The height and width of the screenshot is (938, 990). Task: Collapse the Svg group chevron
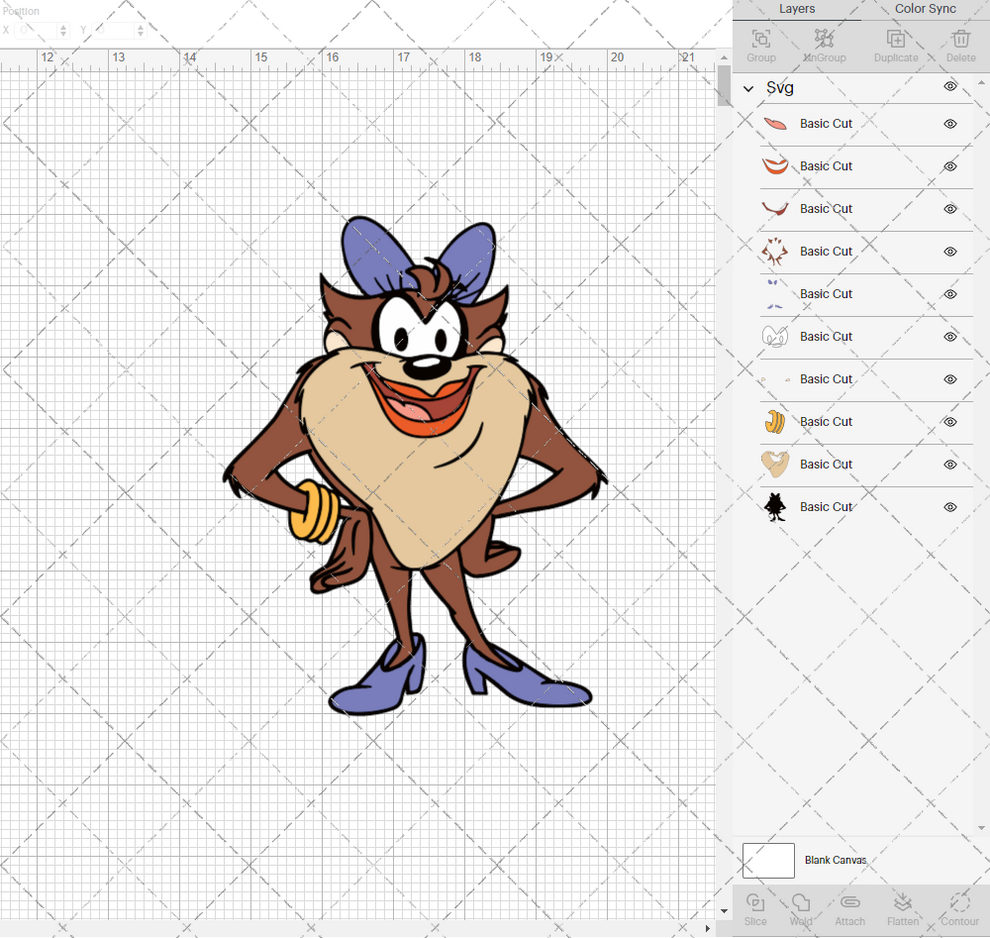point(747,88)
